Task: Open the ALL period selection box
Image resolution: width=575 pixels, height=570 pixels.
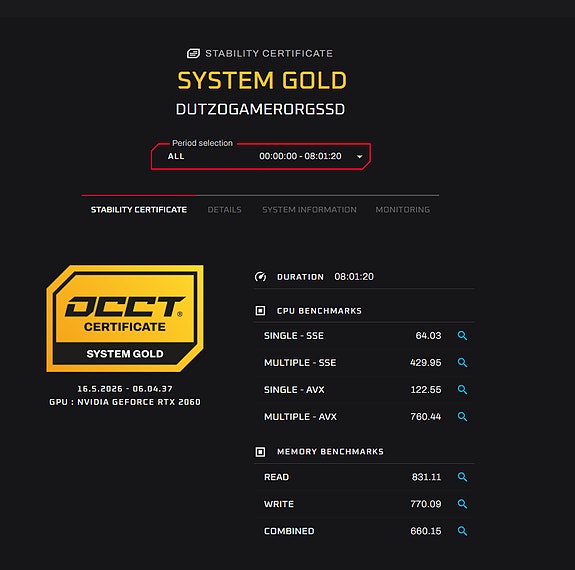Action: pos(261,156)
